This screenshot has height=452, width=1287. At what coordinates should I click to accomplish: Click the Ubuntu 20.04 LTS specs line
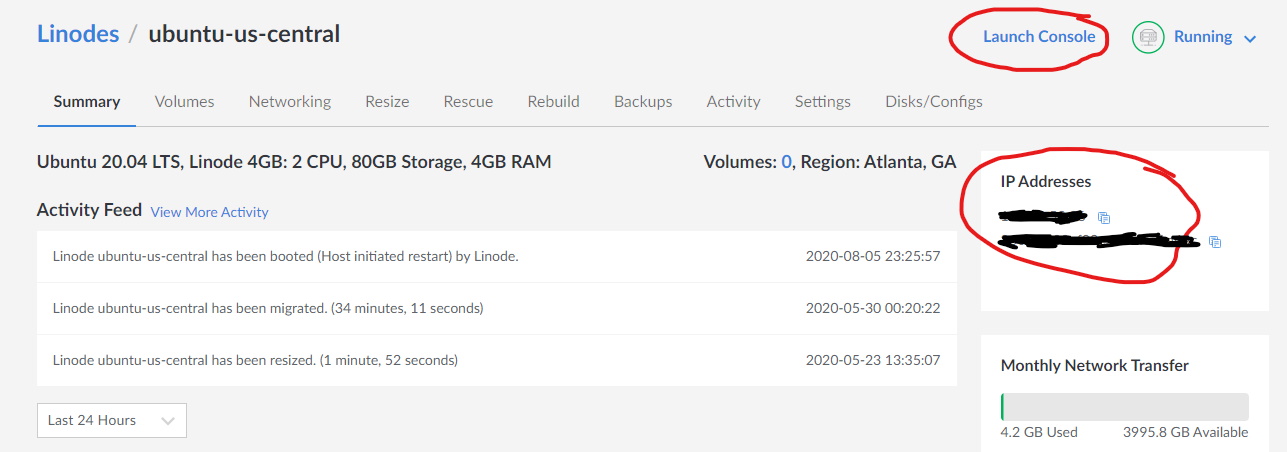[294, 161]
